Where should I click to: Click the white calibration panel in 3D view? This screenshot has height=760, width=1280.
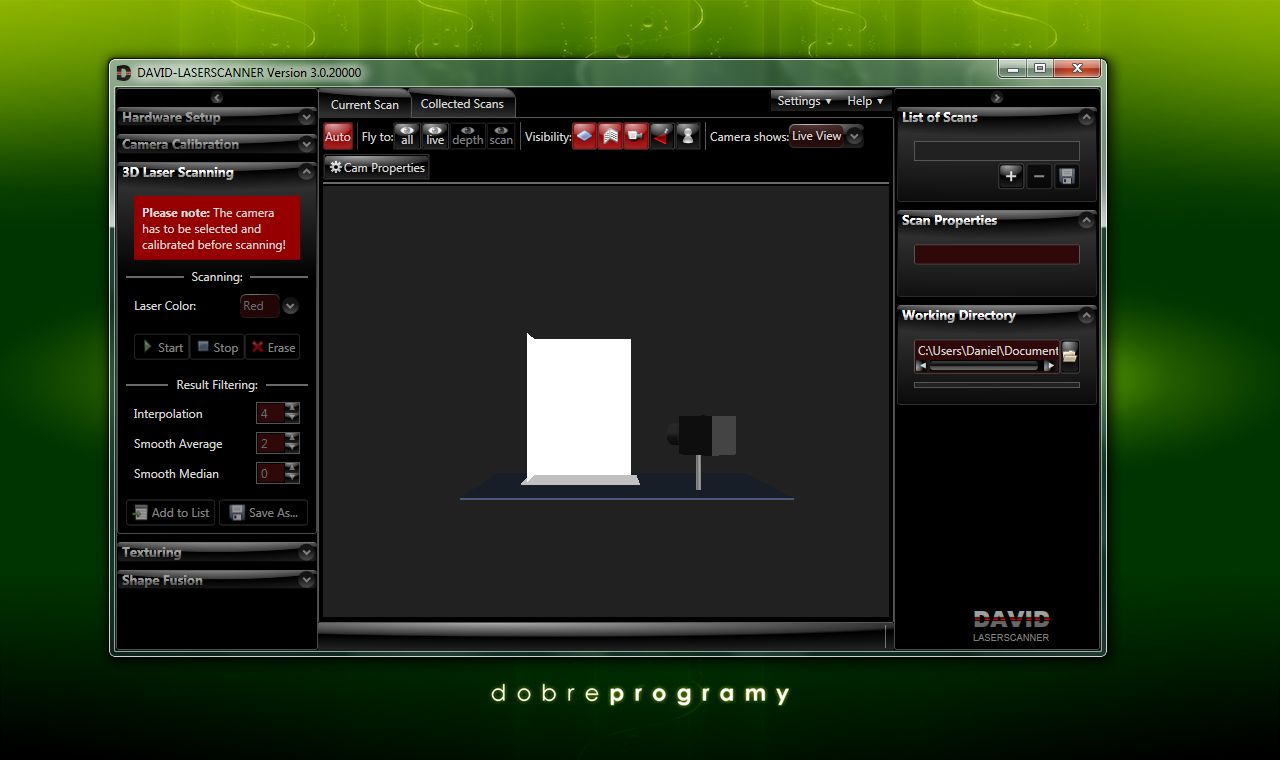579,407
